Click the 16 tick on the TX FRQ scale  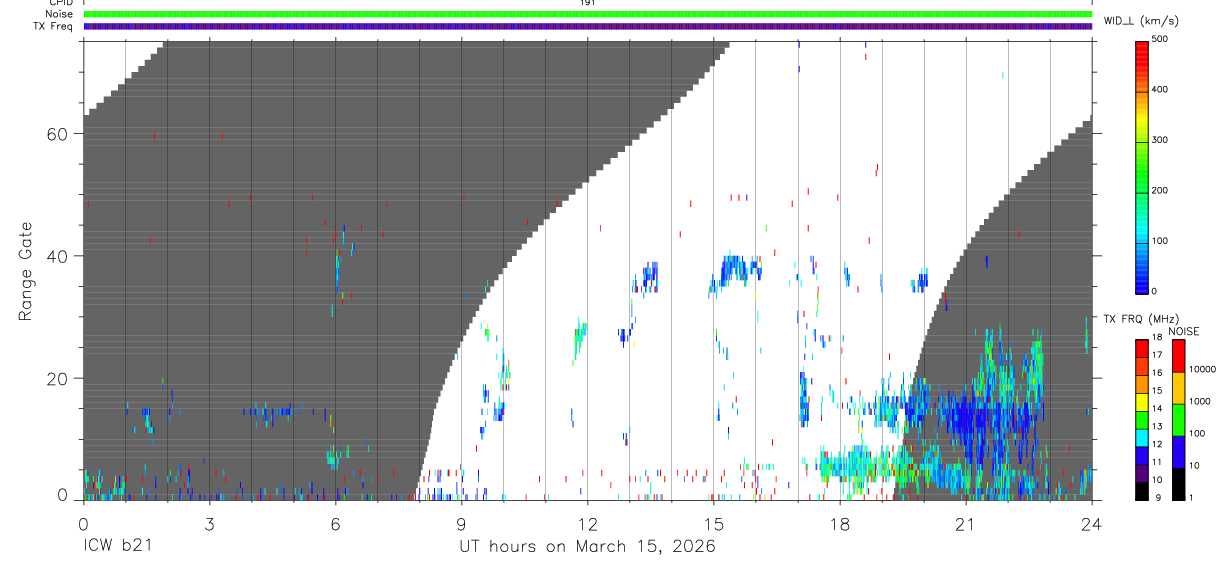pyautogui.click(x=1158, y=373)
